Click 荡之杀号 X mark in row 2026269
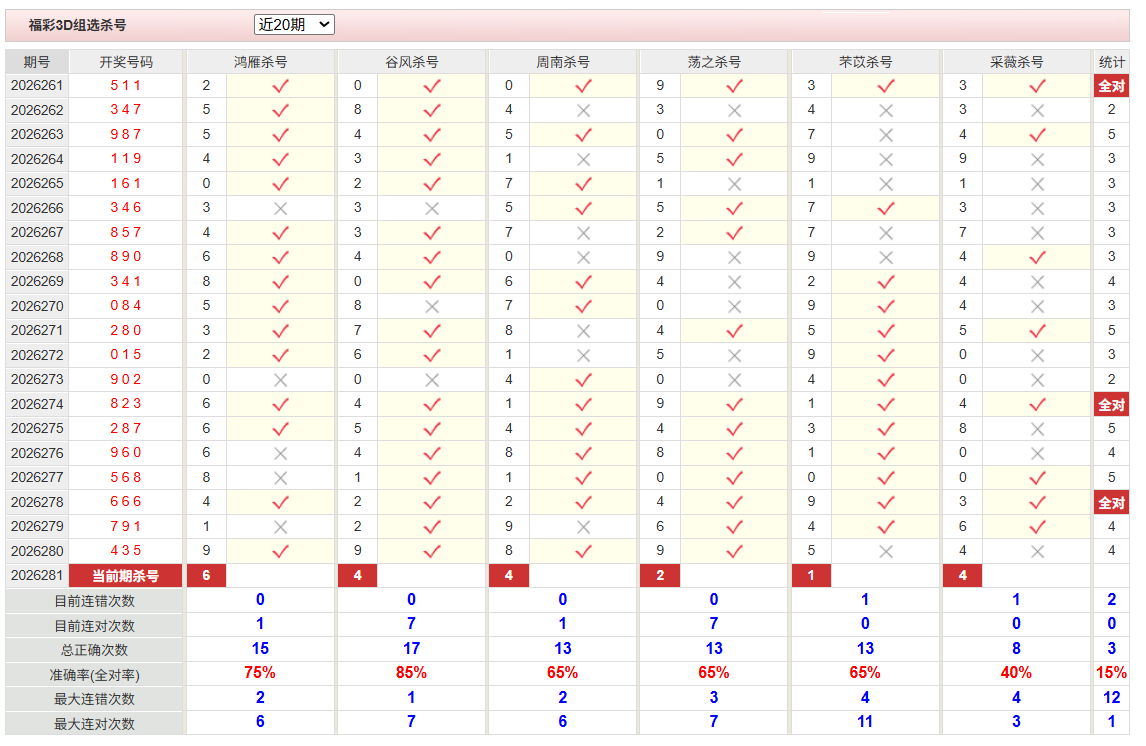1146x746 pixels. point(735,282)
